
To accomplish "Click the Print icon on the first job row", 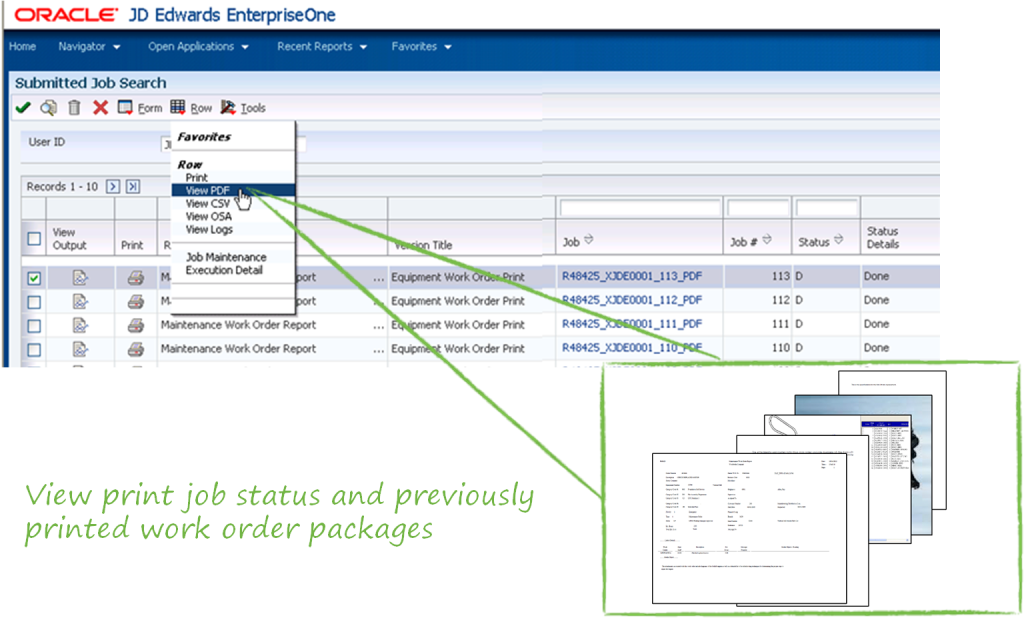I will coord(135,277).
